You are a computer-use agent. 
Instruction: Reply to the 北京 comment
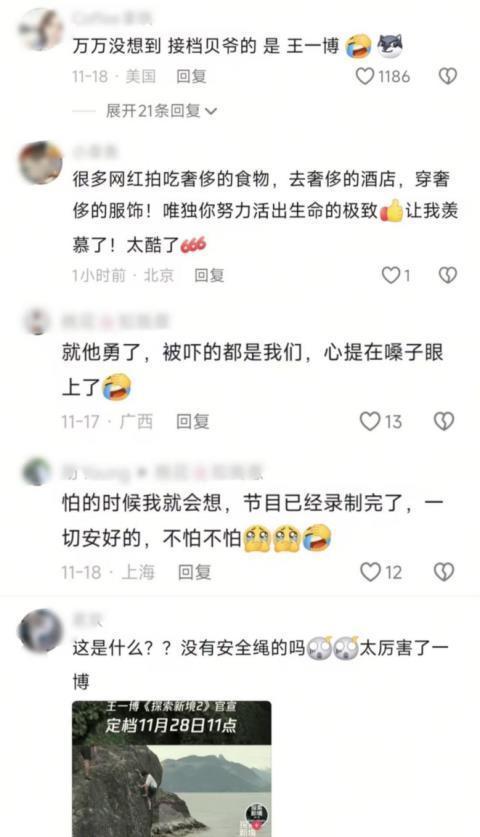click(209, 275)
